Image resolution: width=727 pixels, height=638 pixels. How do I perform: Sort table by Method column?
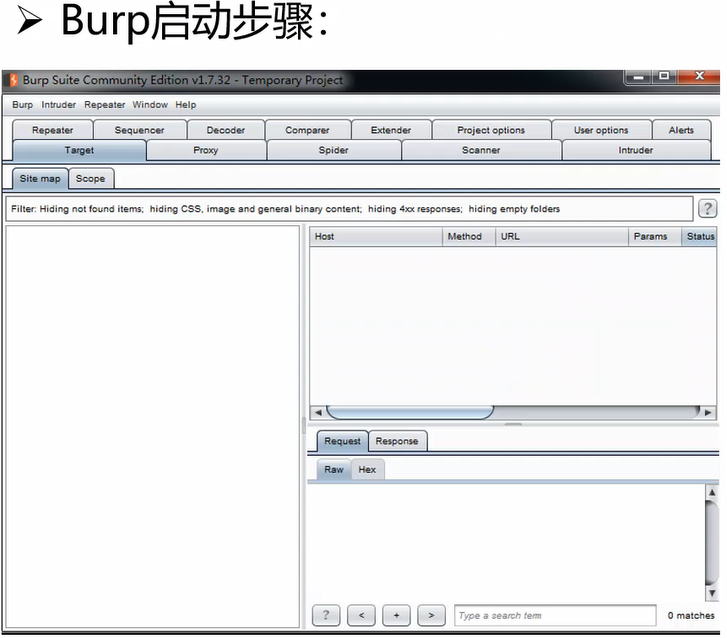(x=469, y=236)
